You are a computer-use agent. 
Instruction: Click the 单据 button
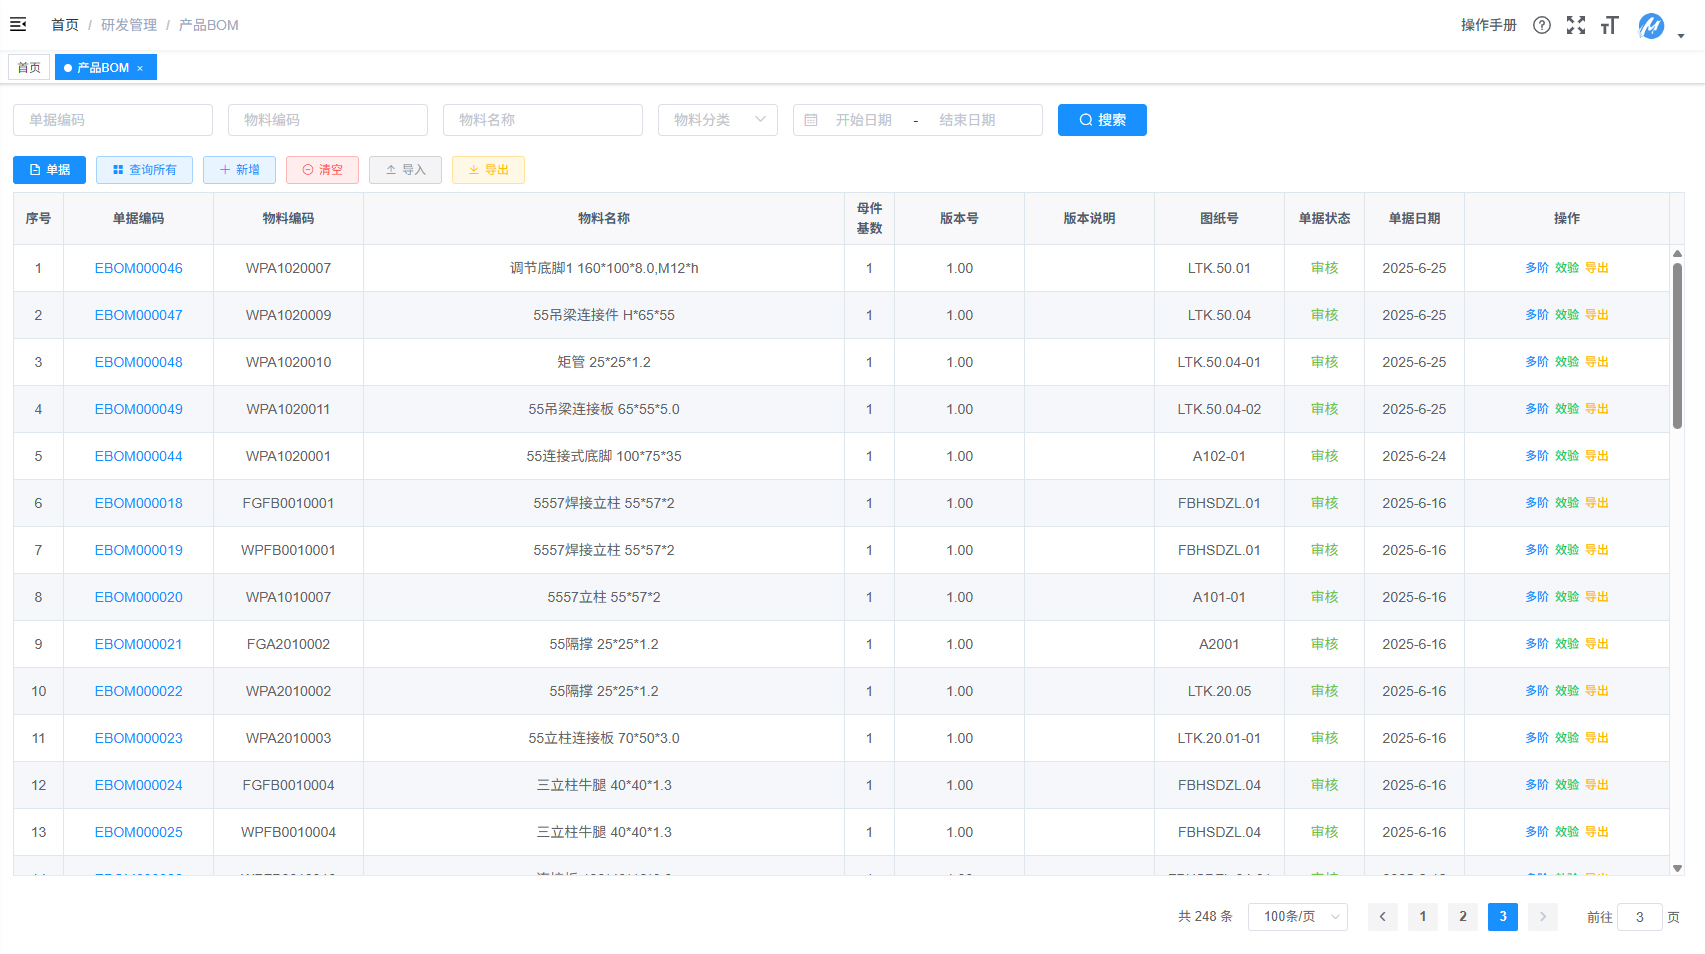50,170
